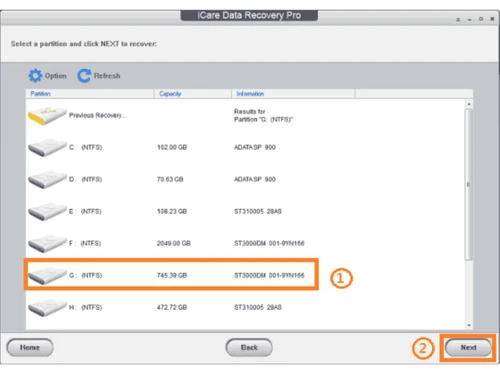This screenshot has height=375, width=500.
Task: Click the Option label
Action: click(x=56, y=76)
